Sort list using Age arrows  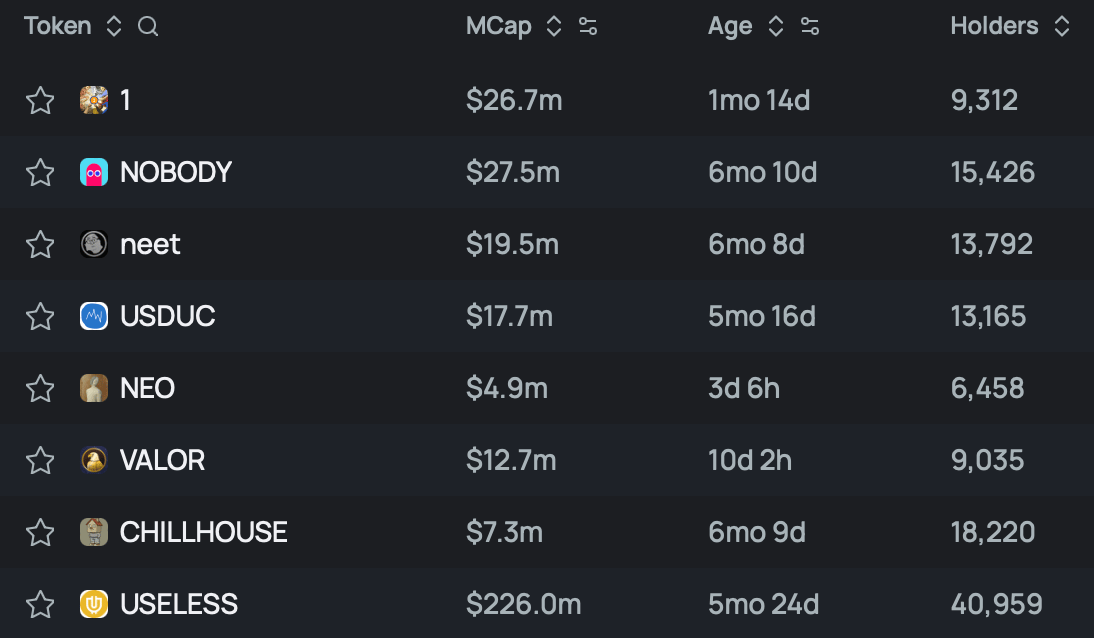(x=776, y=27)
